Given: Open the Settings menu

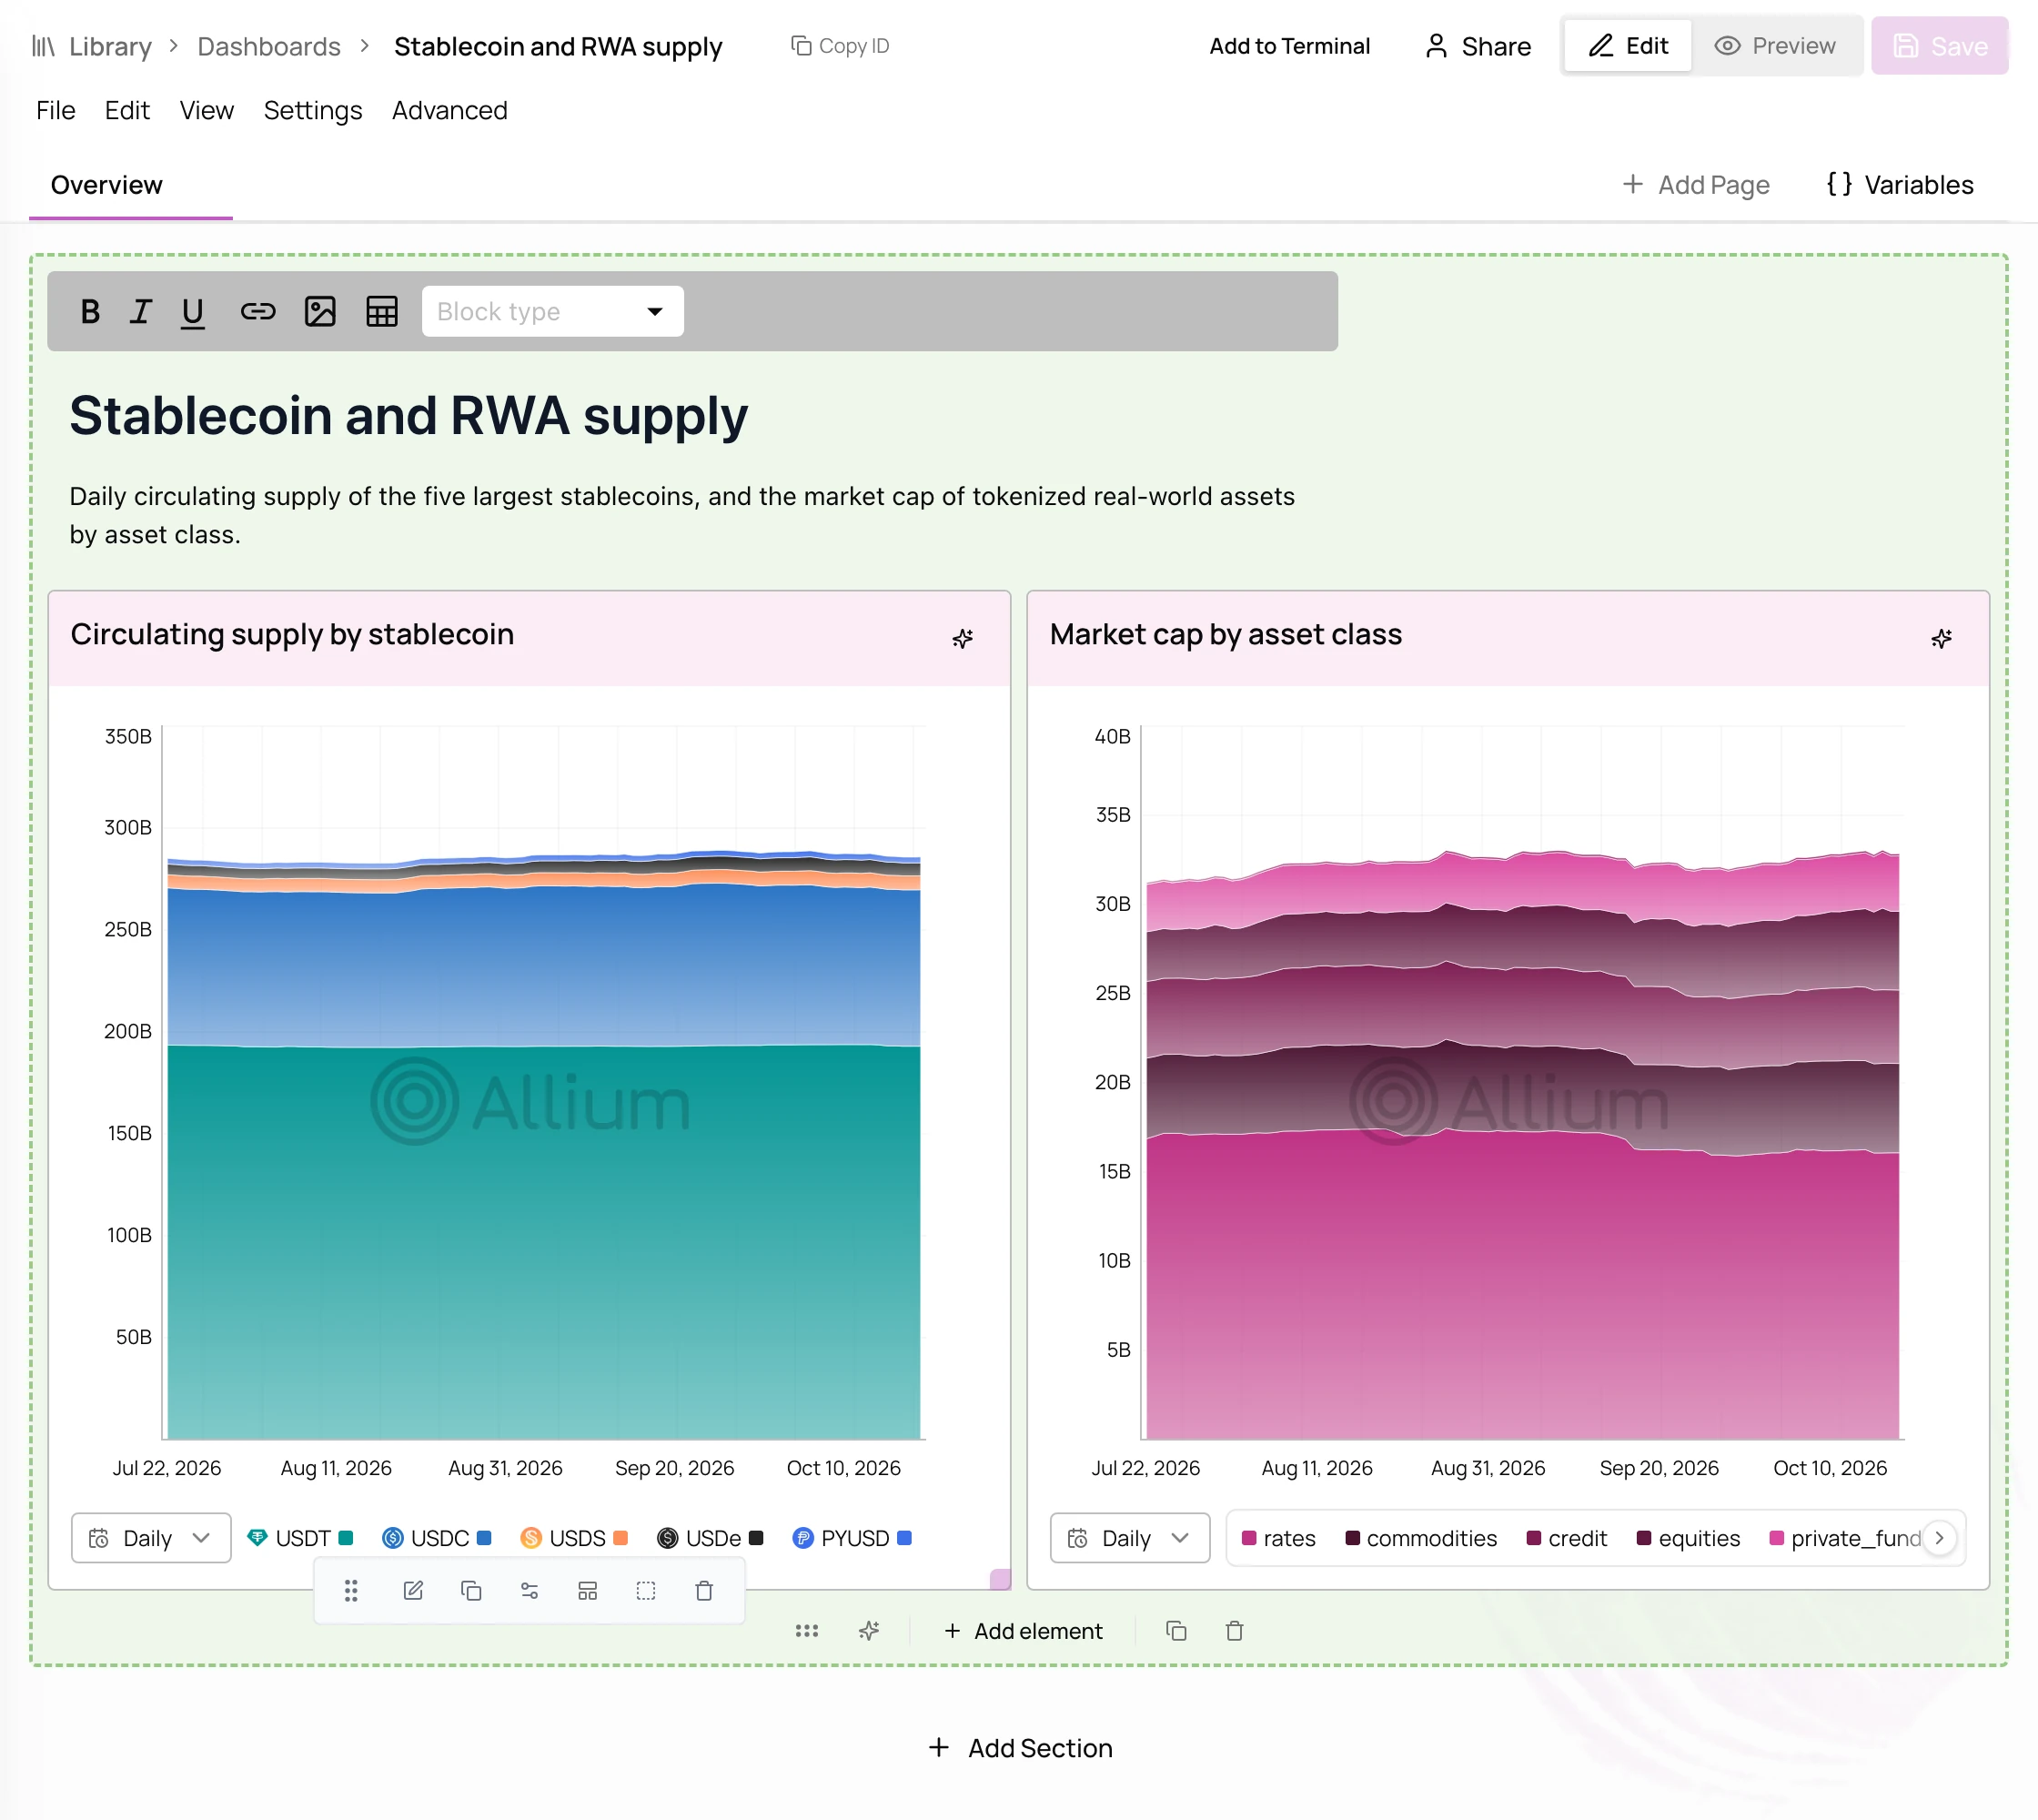Looking at the screenshot, I should pyautogui.click(x=313, y=110).
